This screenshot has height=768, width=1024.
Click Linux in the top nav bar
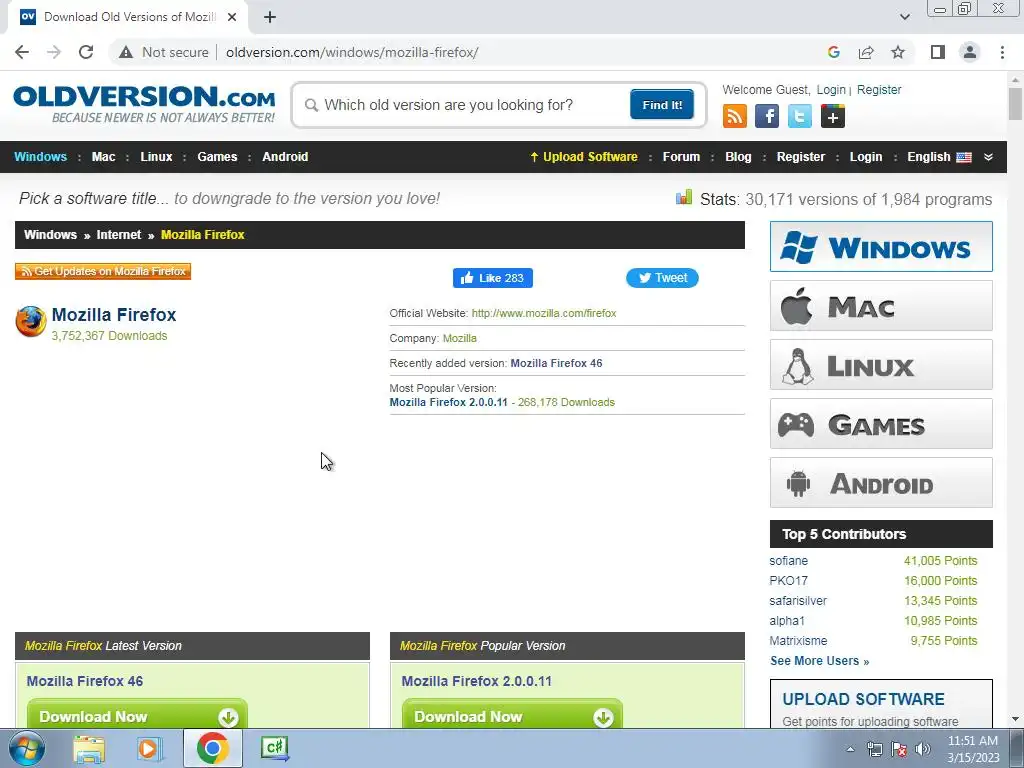[x=156, y=157]
